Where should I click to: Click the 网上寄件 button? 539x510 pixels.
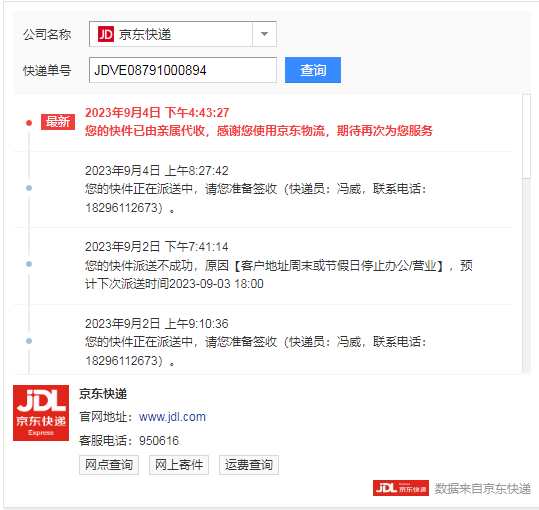pos(179,465)
